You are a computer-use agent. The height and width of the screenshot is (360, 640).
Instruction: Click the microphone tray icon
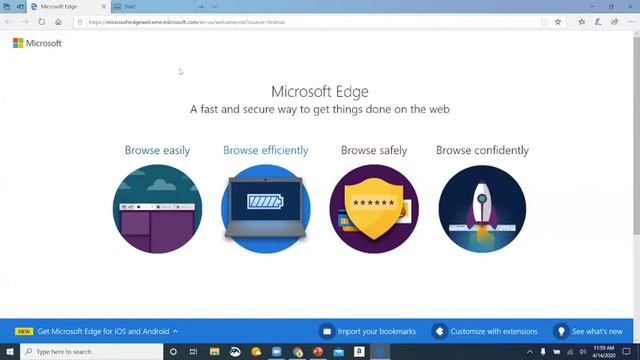543,351
